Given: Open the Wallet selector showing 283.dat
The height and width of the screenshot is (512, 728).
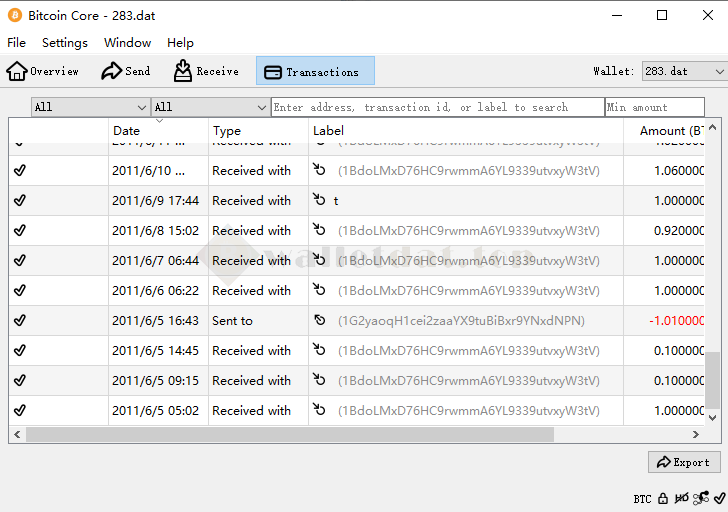Looking at the screenshot, I should pos(684,71).
